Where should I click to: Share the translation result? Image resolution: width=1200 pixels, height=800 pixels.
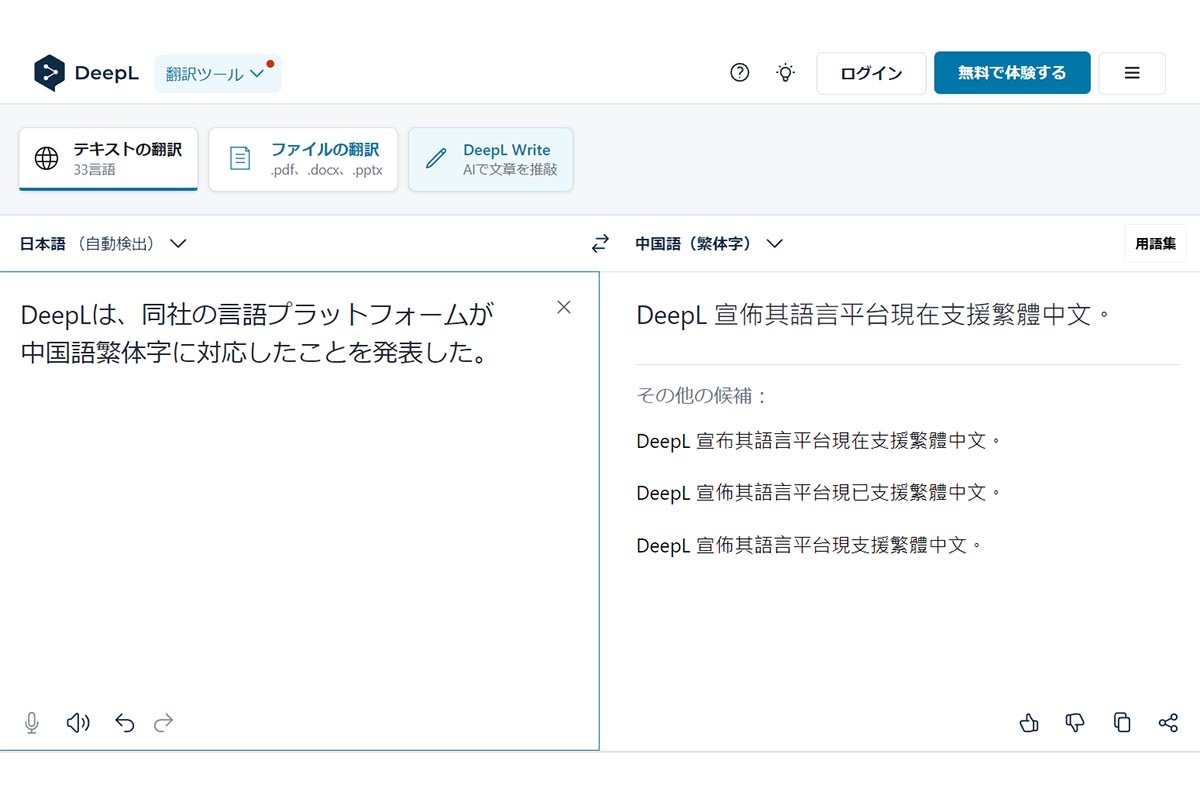pos(1167,722)
